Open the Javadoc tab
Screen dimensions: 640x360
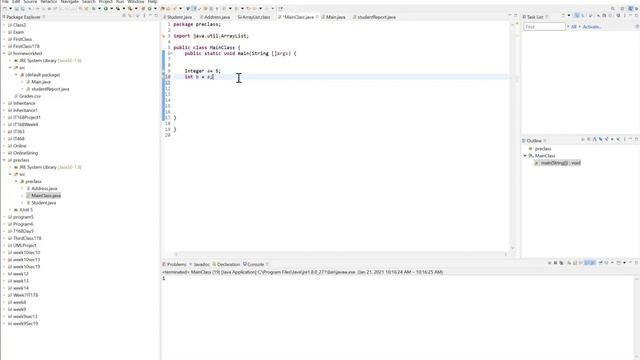(x=200, y=264)
